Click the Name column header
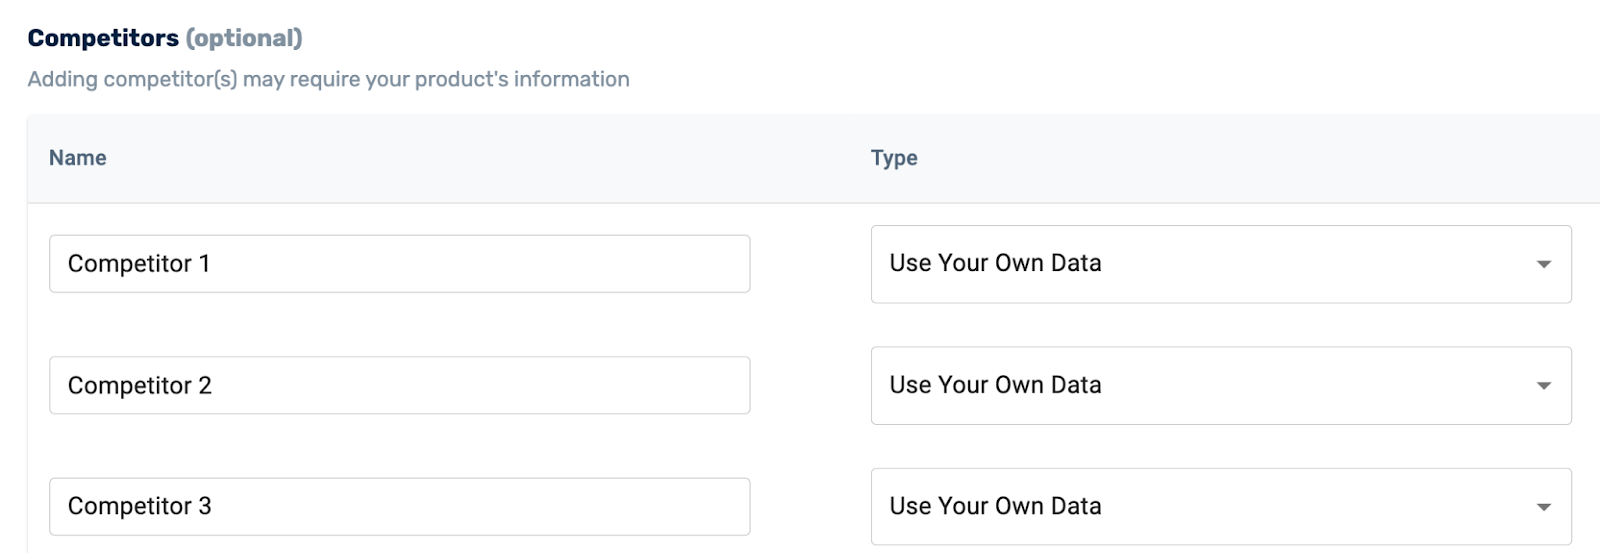This screenshot has height=553, width=1600. click(77, 158)
